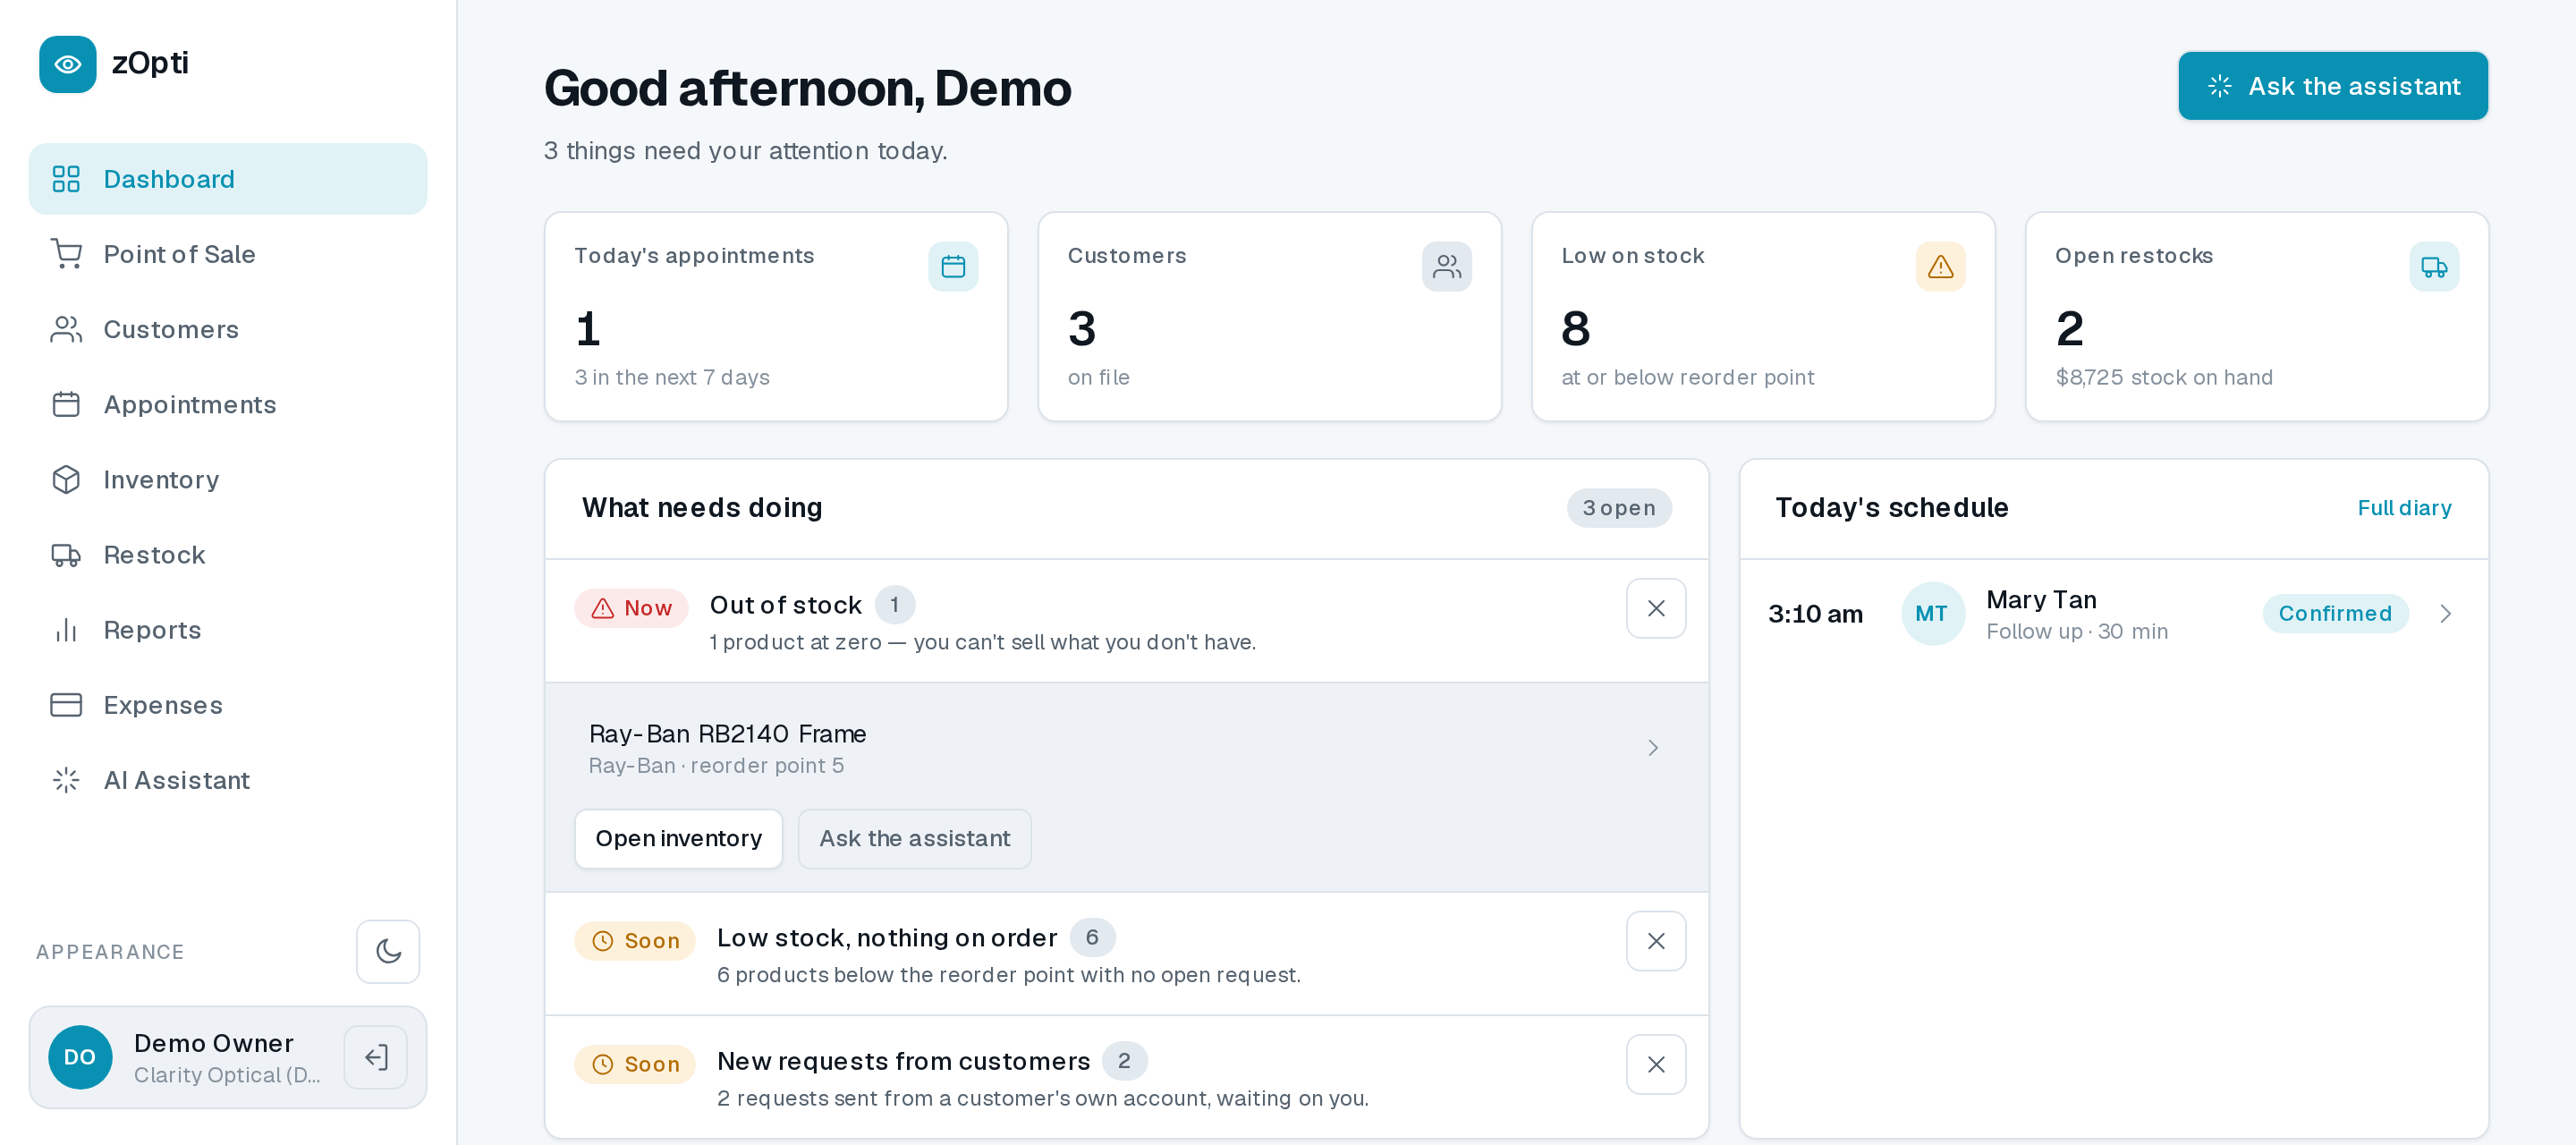Click people icon on Customers card
The height and width of the screenshot is (1145, 2576).
pyautogui.click(x=1447, y=267)
